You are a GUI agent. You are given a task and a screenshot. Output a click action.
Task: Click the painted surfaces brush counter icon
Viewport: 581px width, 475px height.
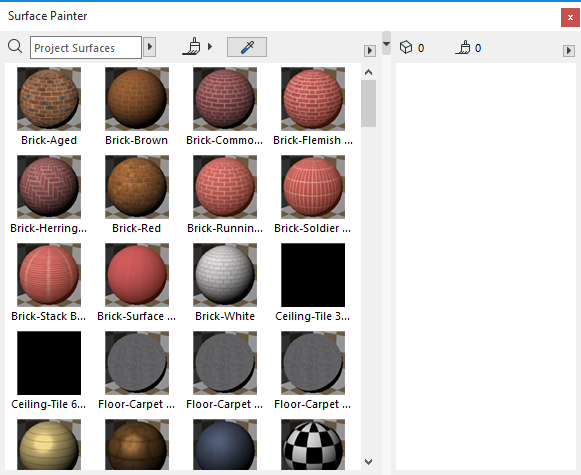(463, 47)
